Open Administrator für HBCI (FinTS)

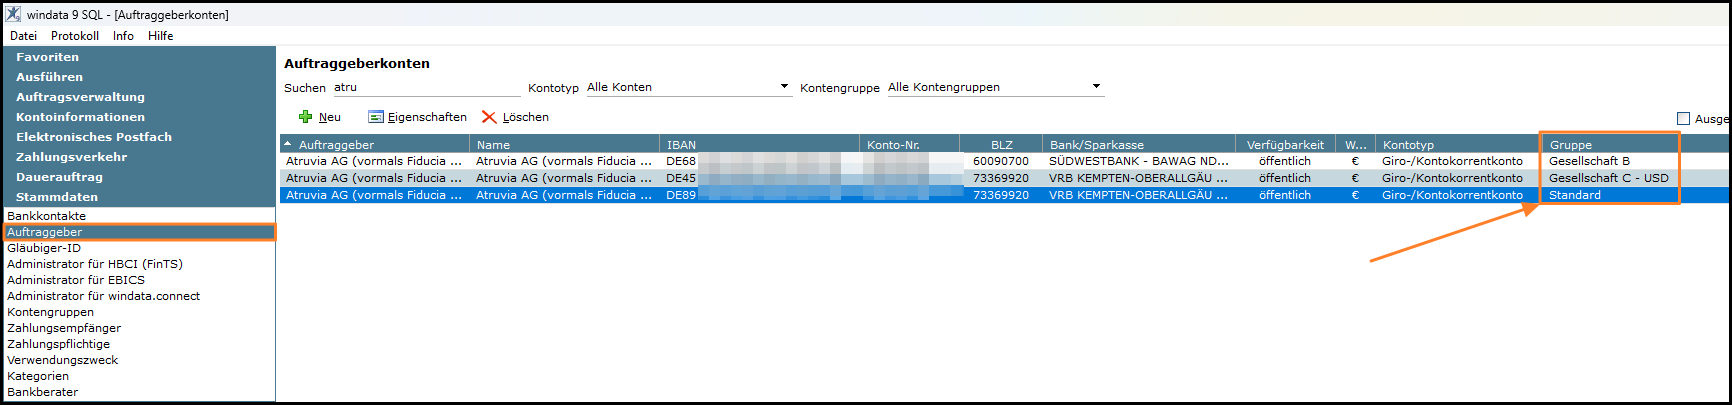click(x=139, y=264)
